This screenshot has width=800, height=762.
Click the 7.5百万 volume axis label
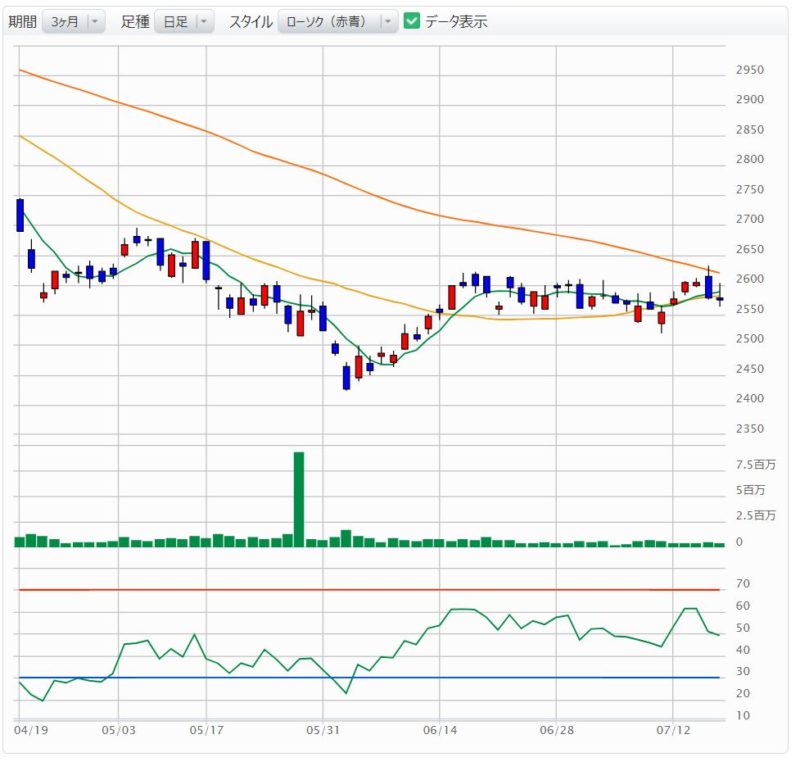[x=756, y=465]
